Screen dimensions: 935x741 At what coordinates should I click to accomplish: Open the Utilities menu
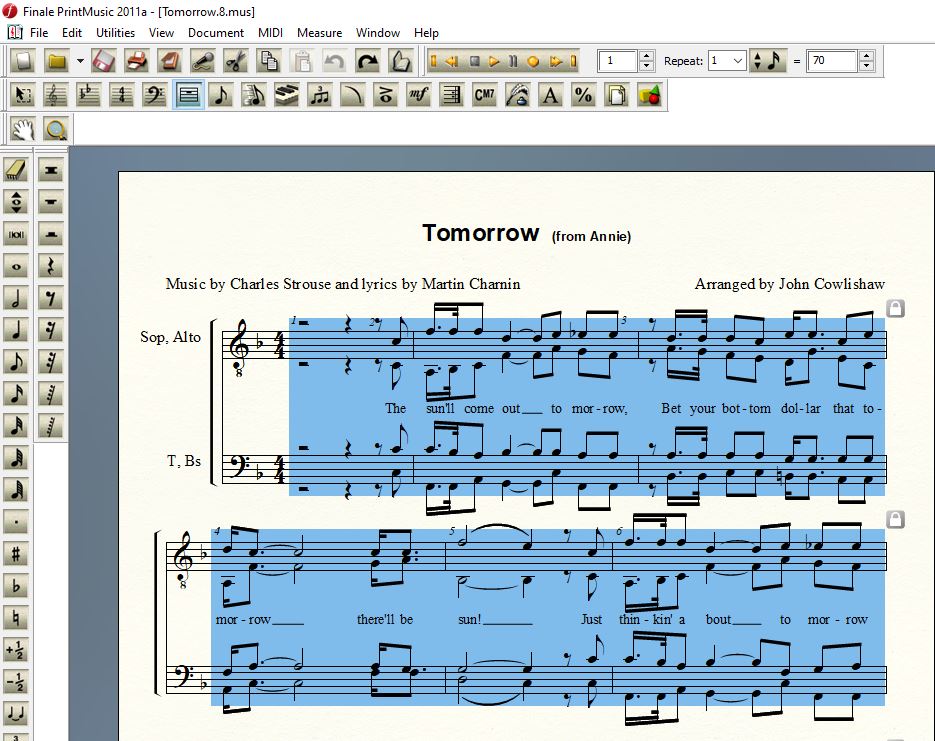115,32
